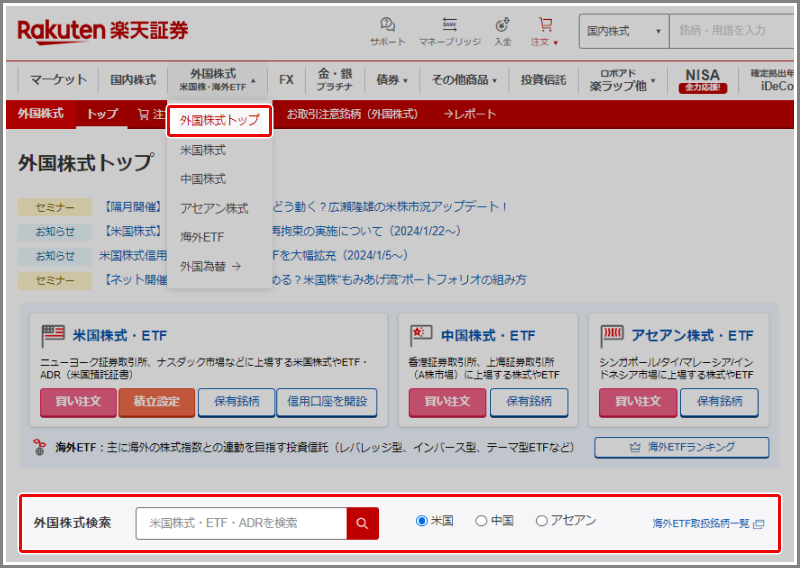
Task: Focus the 米国株式・ETF・ADRを検索 search field
Action: [241, 523]
